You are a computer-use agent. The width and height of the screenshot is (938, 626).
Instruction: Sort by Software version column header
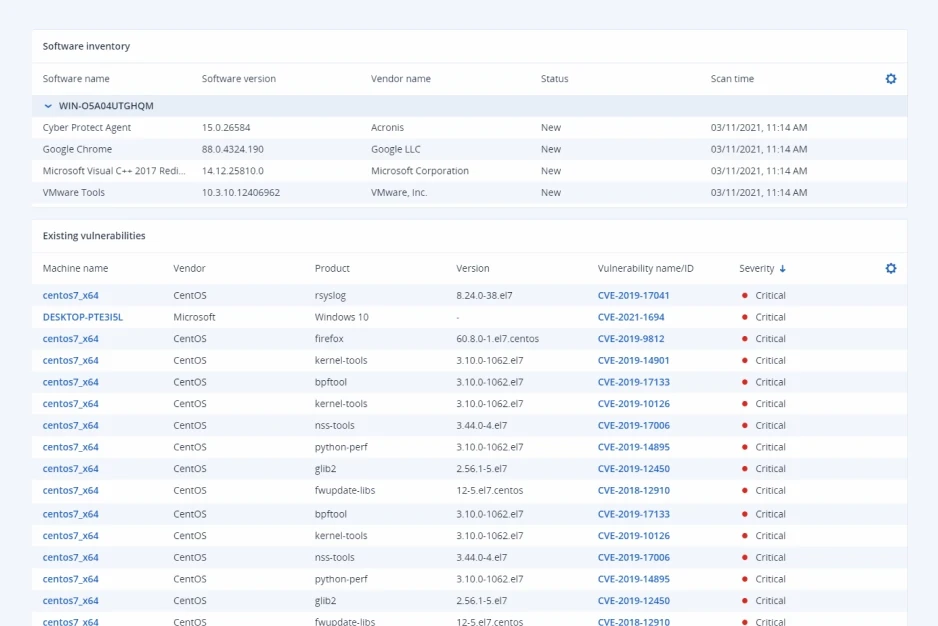239,78
